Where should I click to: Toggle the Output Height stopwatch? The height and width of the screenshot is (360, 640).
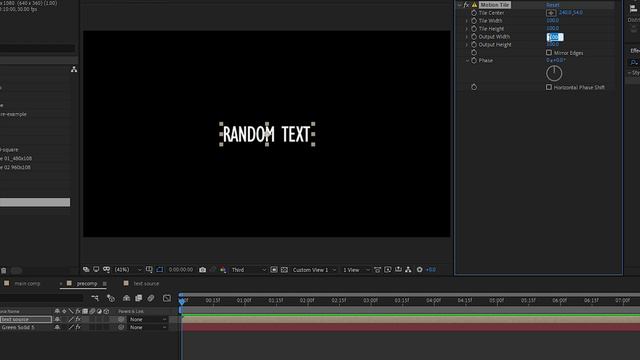click(x=474, y=44)
